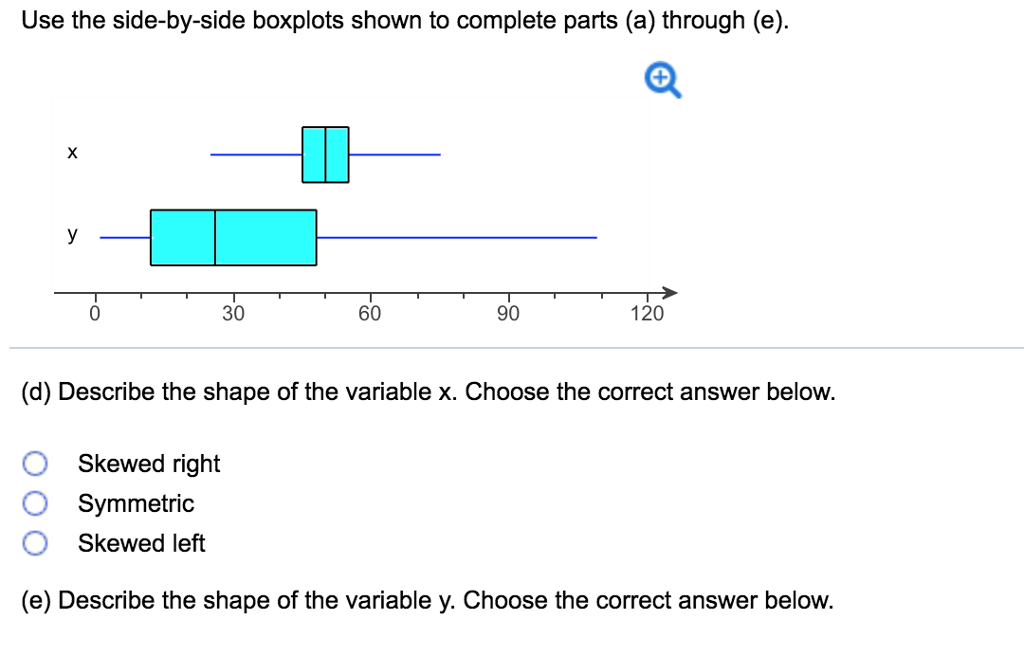Screen dimensions: 1024x656
Task: Click the Skewed right answer text
Action: click(147, 463)
